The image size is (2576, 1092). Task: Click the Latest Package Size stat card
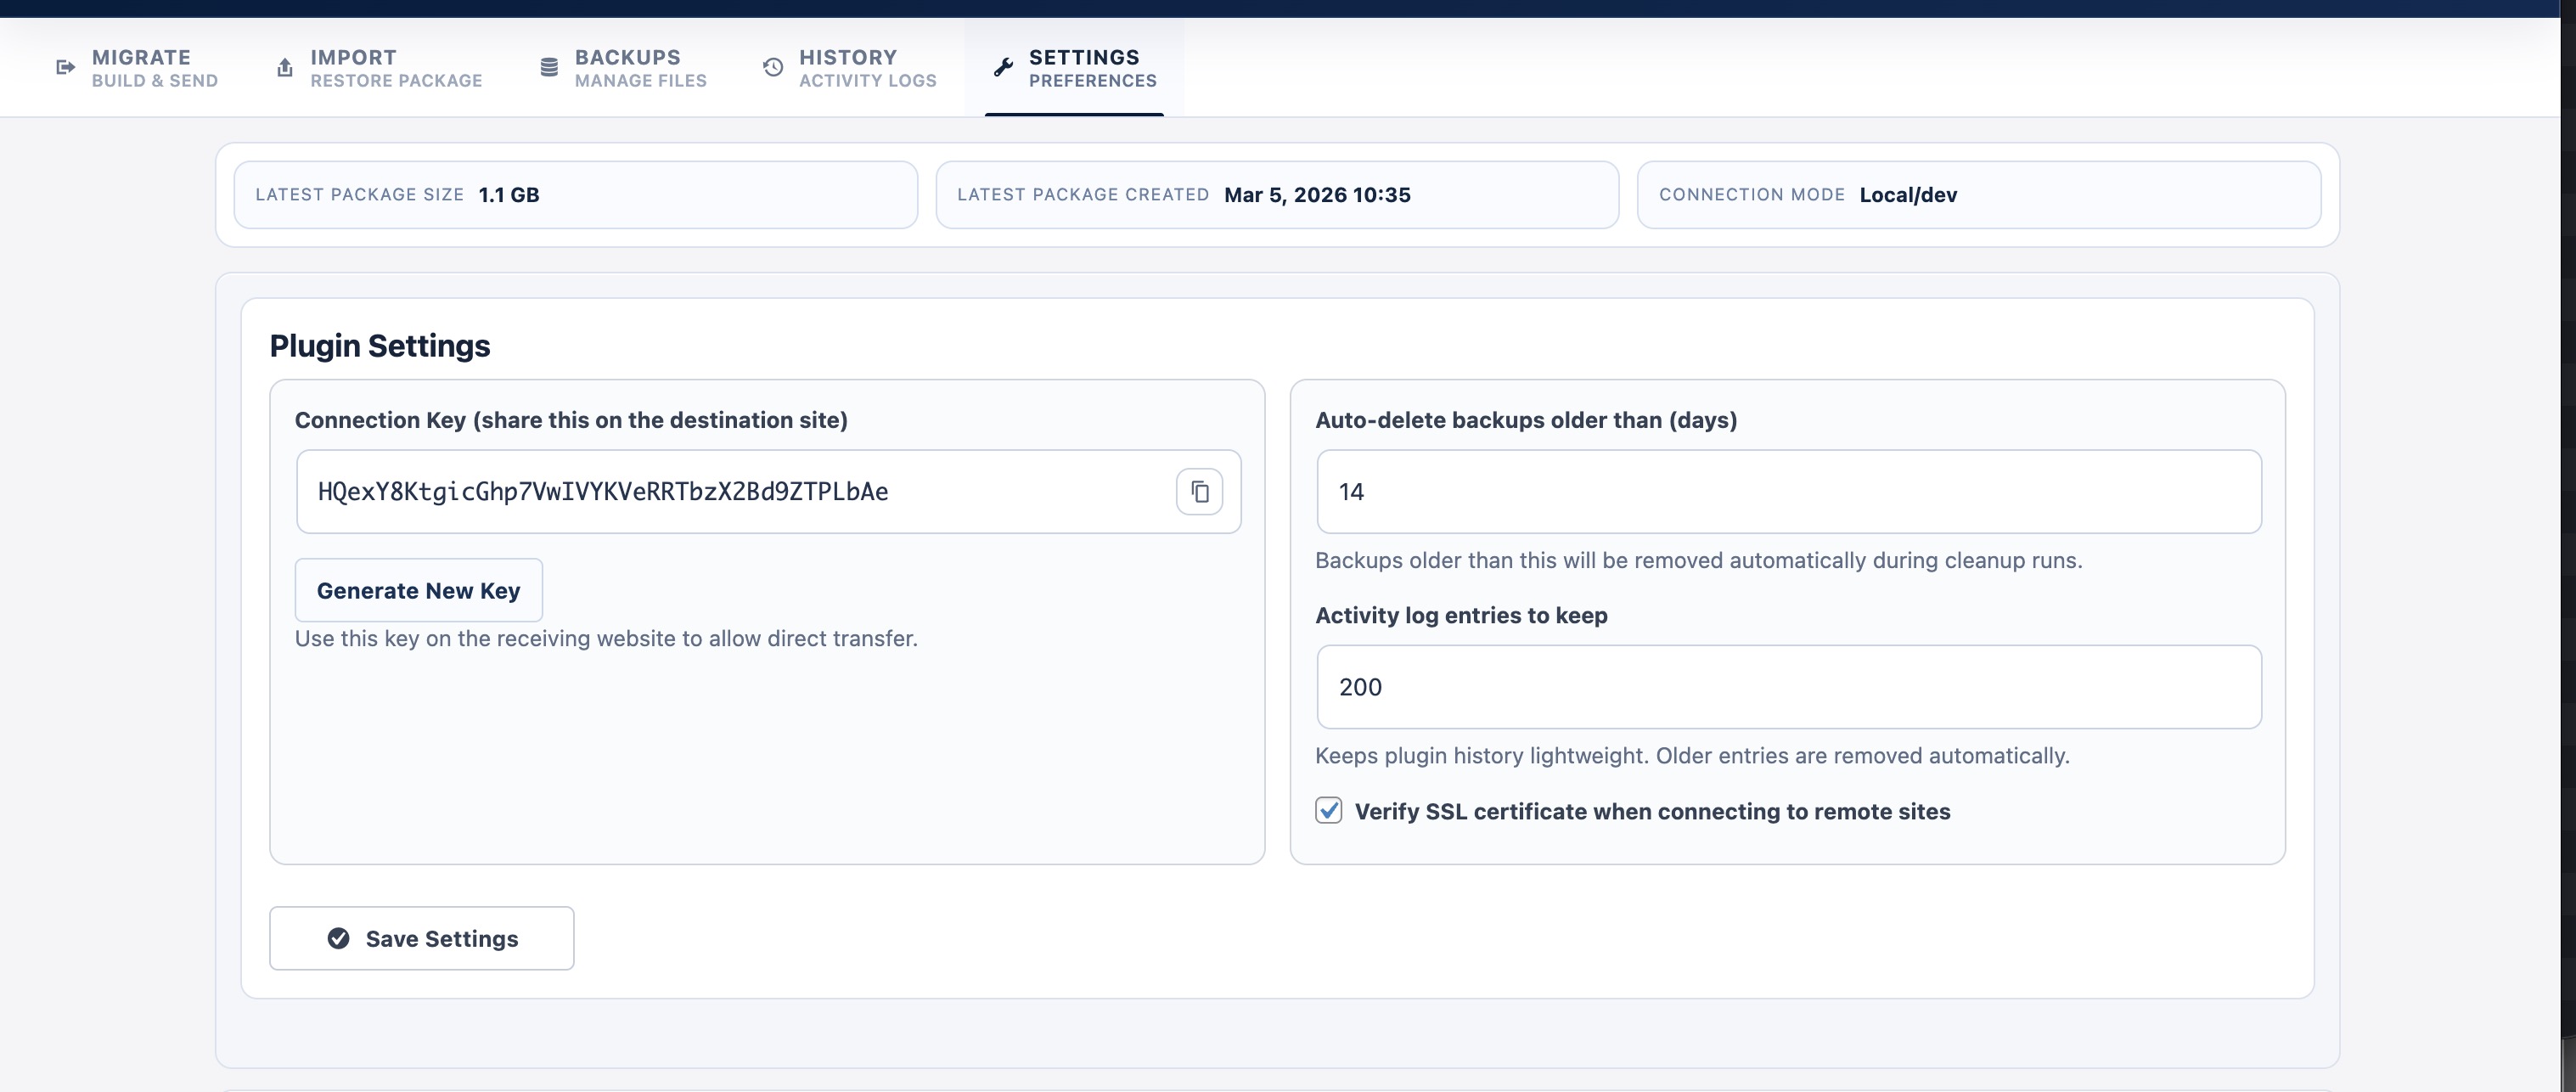[575, 194]
